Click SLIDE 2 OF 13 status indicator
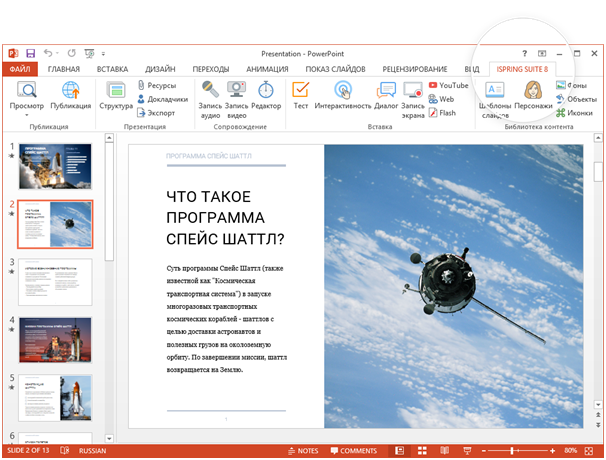606x460 pixels. click(28, 450)
